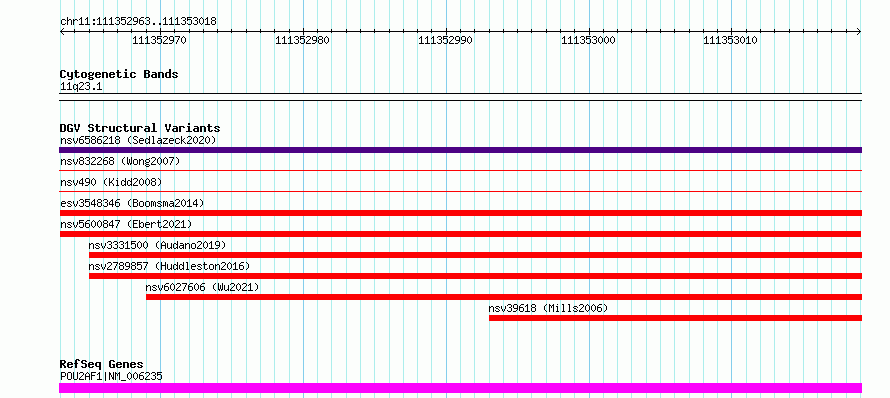Click the esv3548346 (Boomsma2014) text label
Screen dimensions: 890x398
pos(132,203)
